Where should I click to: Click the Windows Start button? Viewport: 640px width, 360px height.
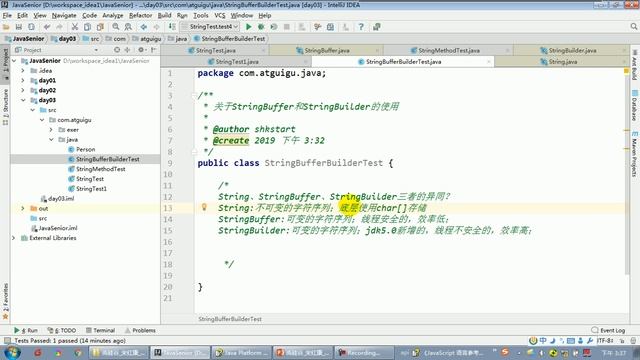tap(11, 353)
